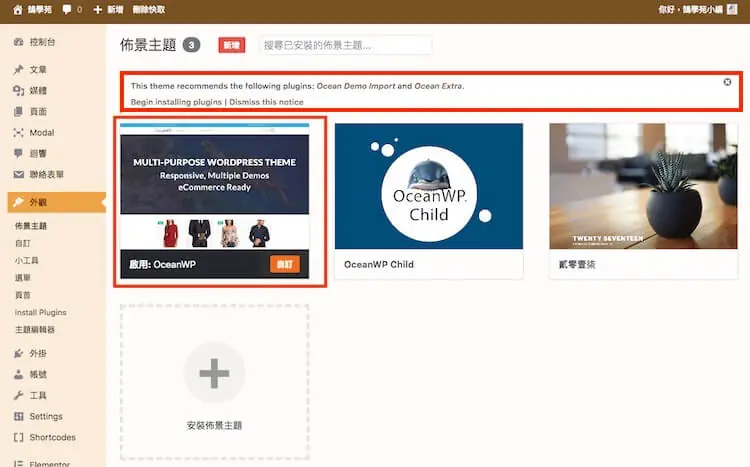Dismiss the notice with X icon

click(727, 82)
